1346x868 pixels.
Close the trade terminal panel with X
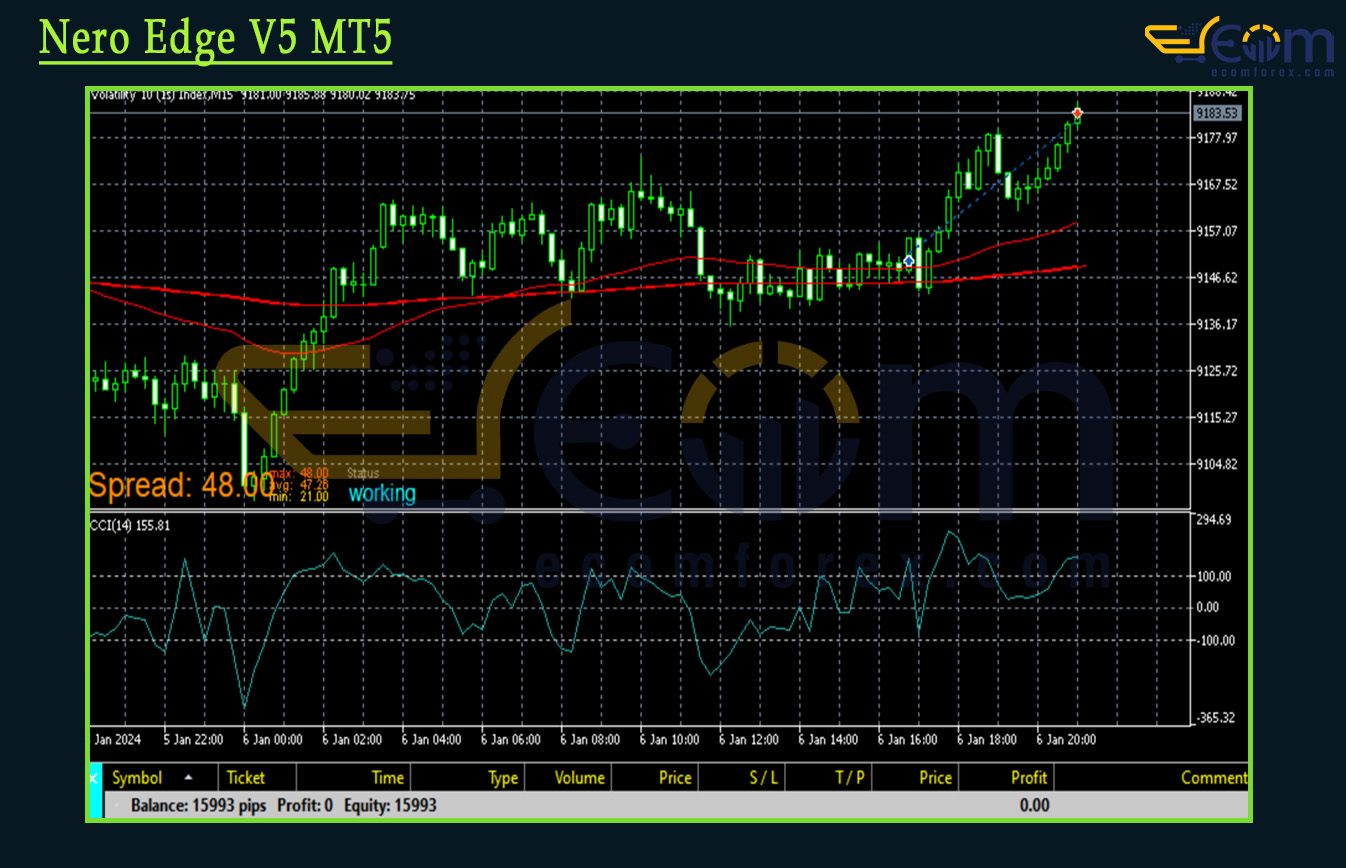[x=95, y=778]
